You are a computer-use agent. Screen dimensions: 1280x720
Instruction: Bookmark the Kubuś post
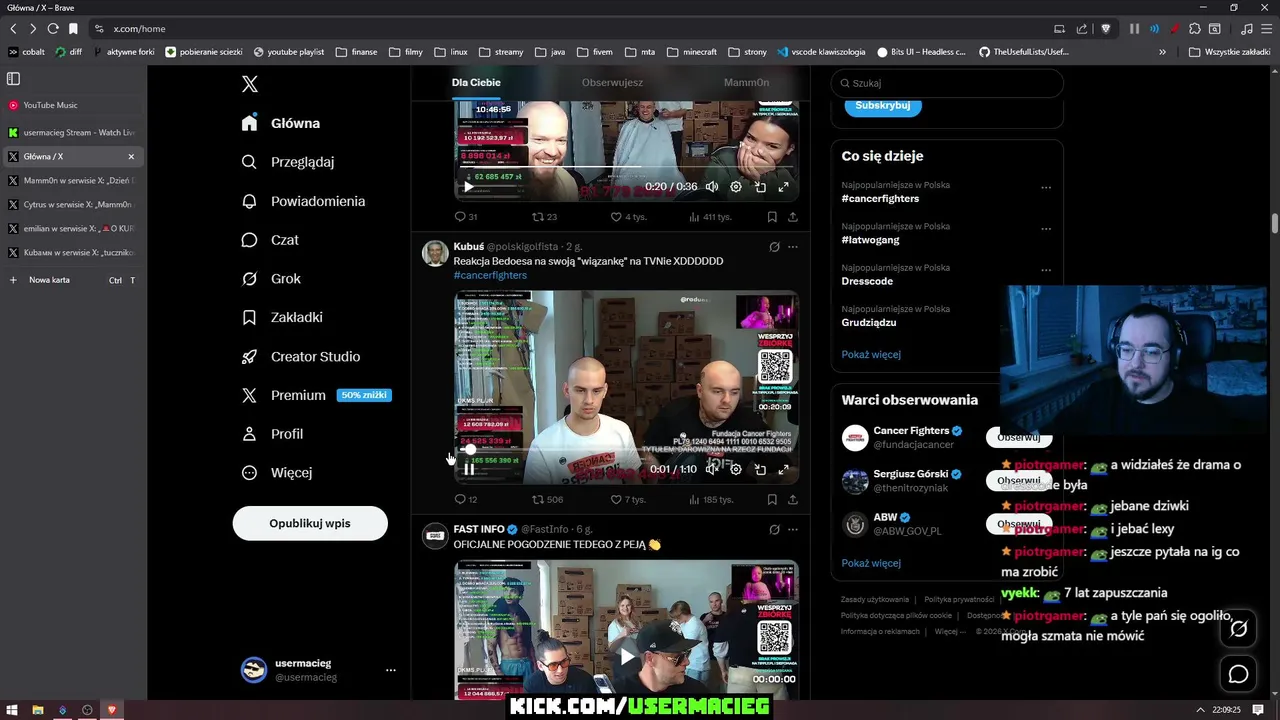[x=772, y=499]
